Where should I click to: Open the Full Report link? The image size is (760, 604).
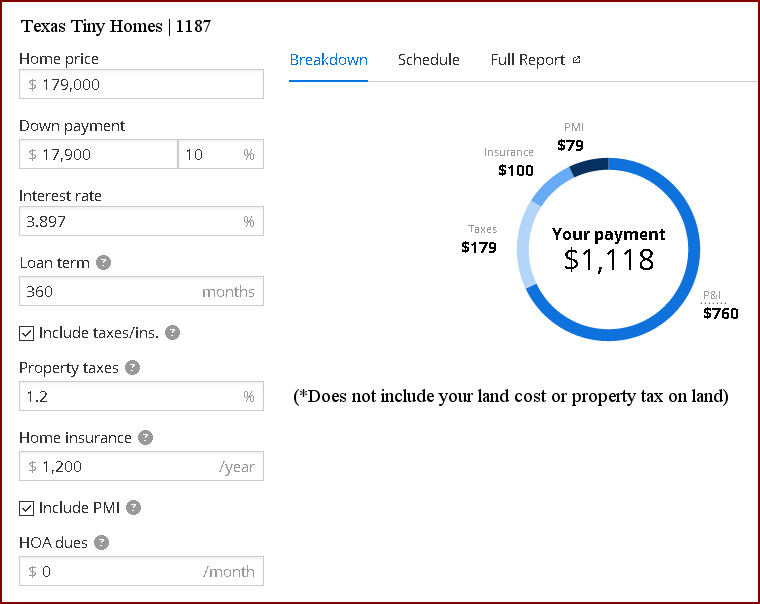point(528,60)
